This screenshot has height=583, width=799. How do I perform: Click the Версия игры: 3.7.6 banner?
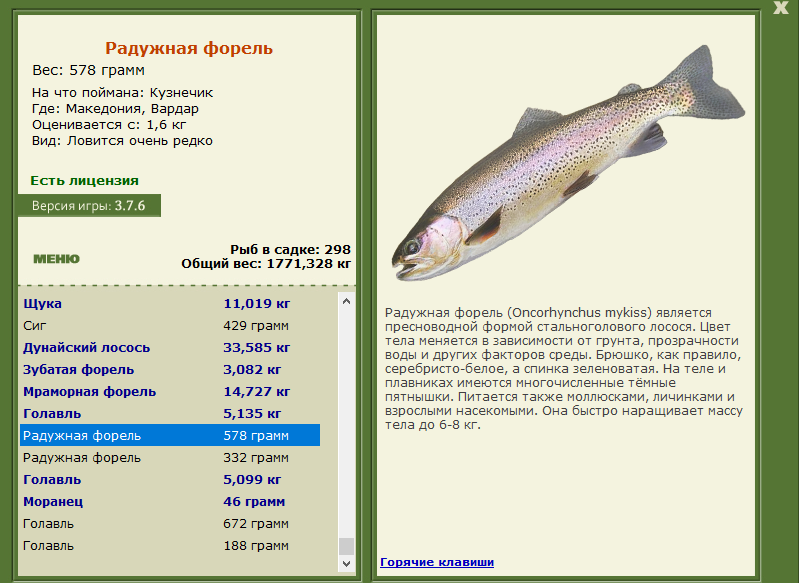pyautogui.click(x=89, y=205)
